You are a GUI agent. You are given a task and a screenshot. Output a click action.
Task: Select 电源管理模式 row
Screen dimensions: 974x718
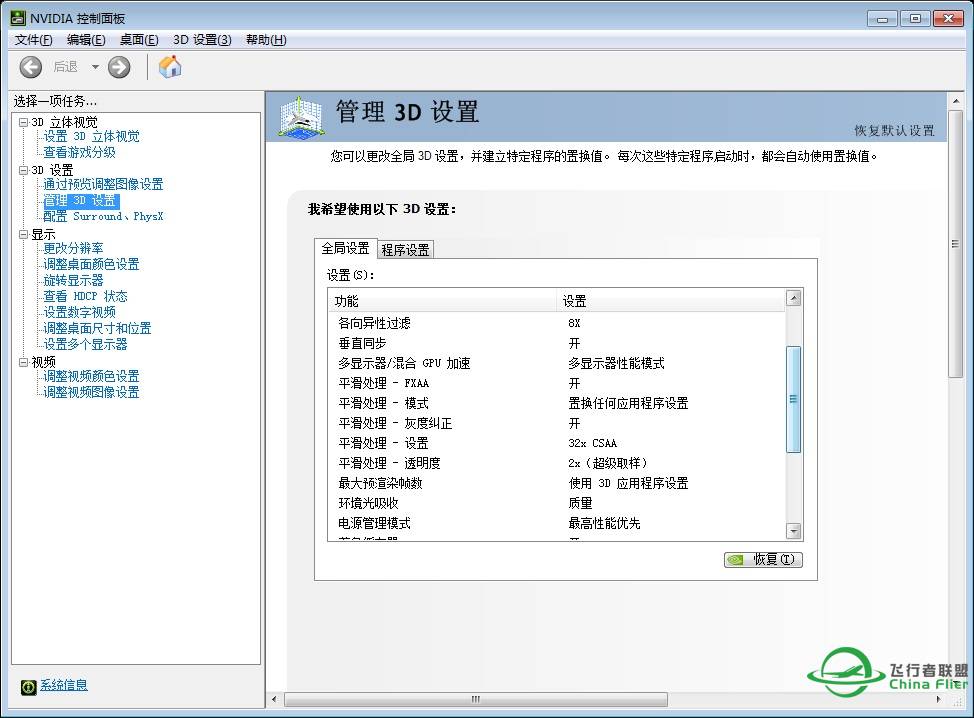click(x=557, y=523)
